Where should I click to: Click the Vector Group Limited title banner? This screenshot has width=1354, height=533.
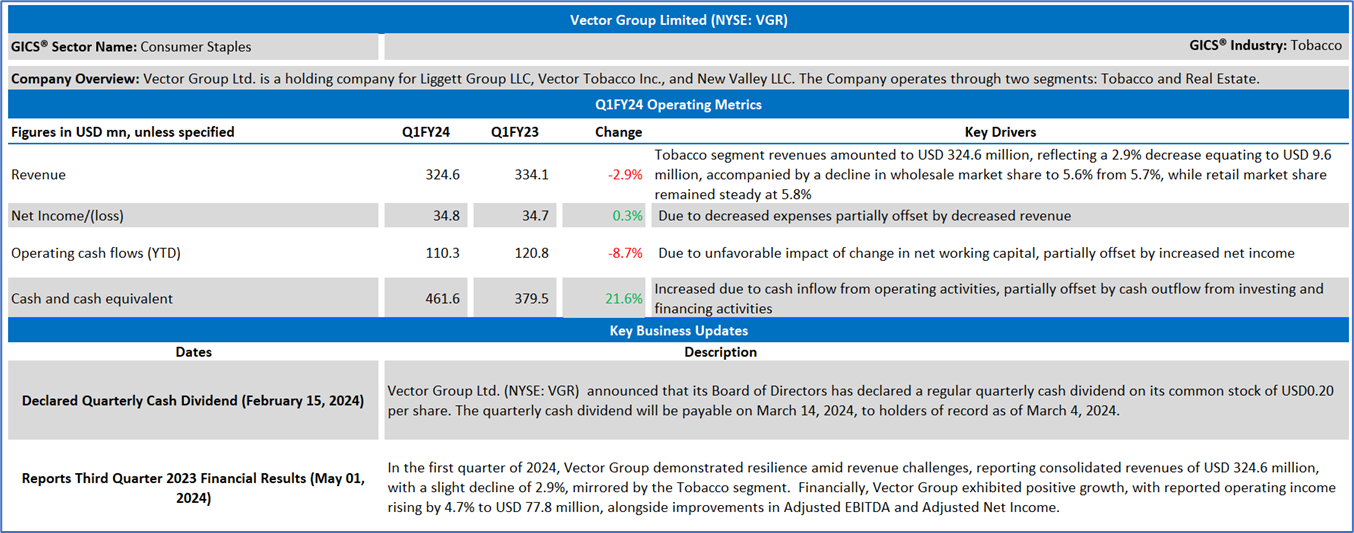(677, 19)
